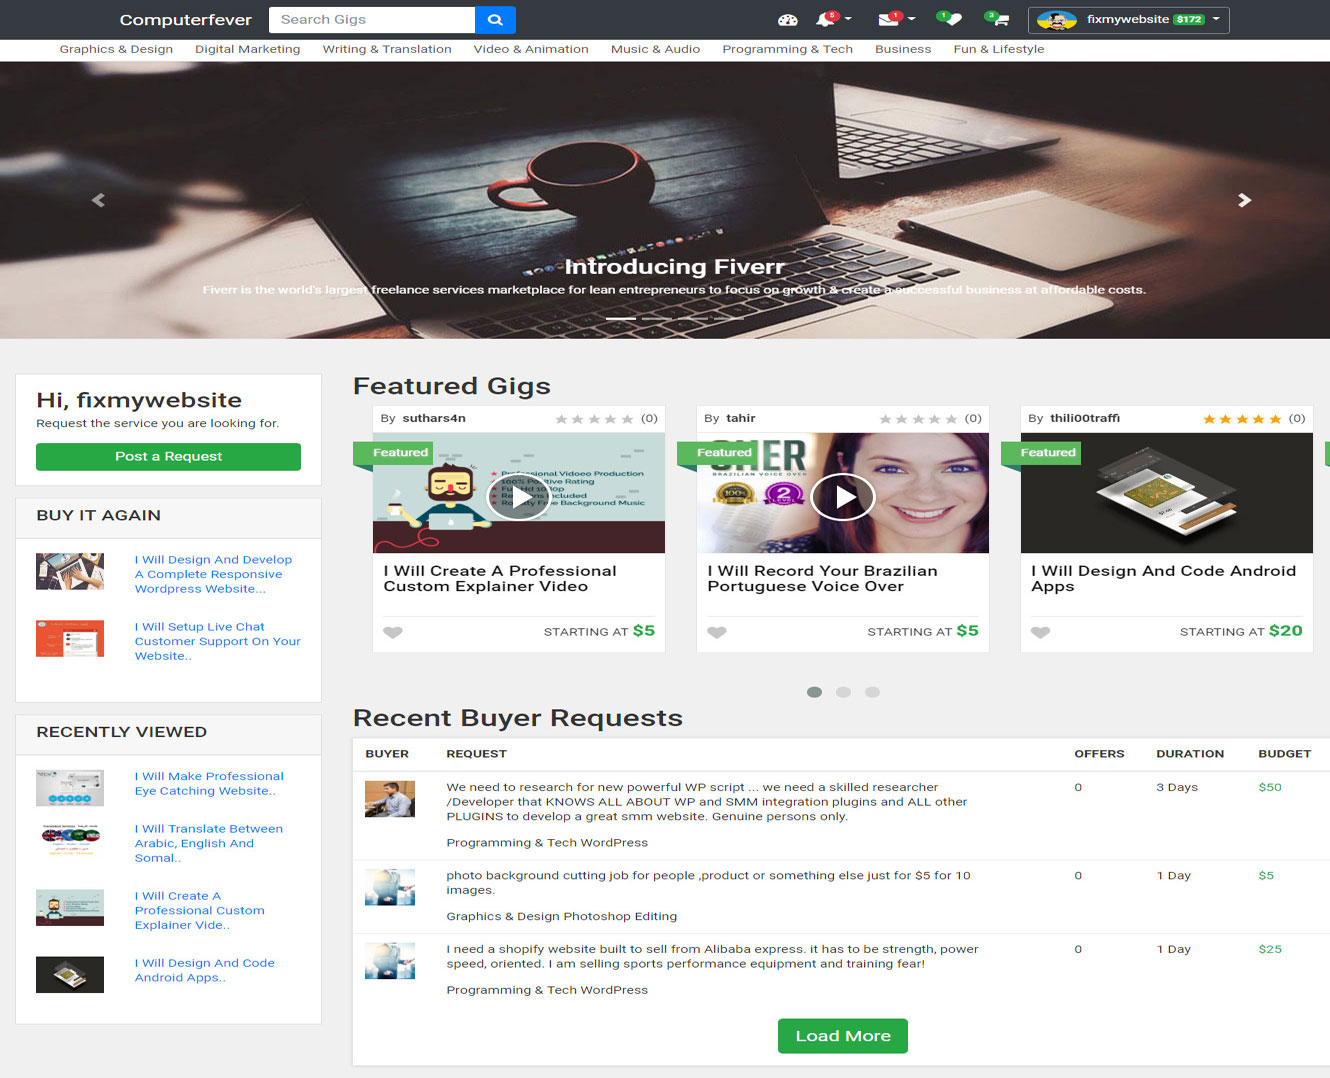Play the Brazilian Portuguese voice over gig video

(x=842, y=497)
